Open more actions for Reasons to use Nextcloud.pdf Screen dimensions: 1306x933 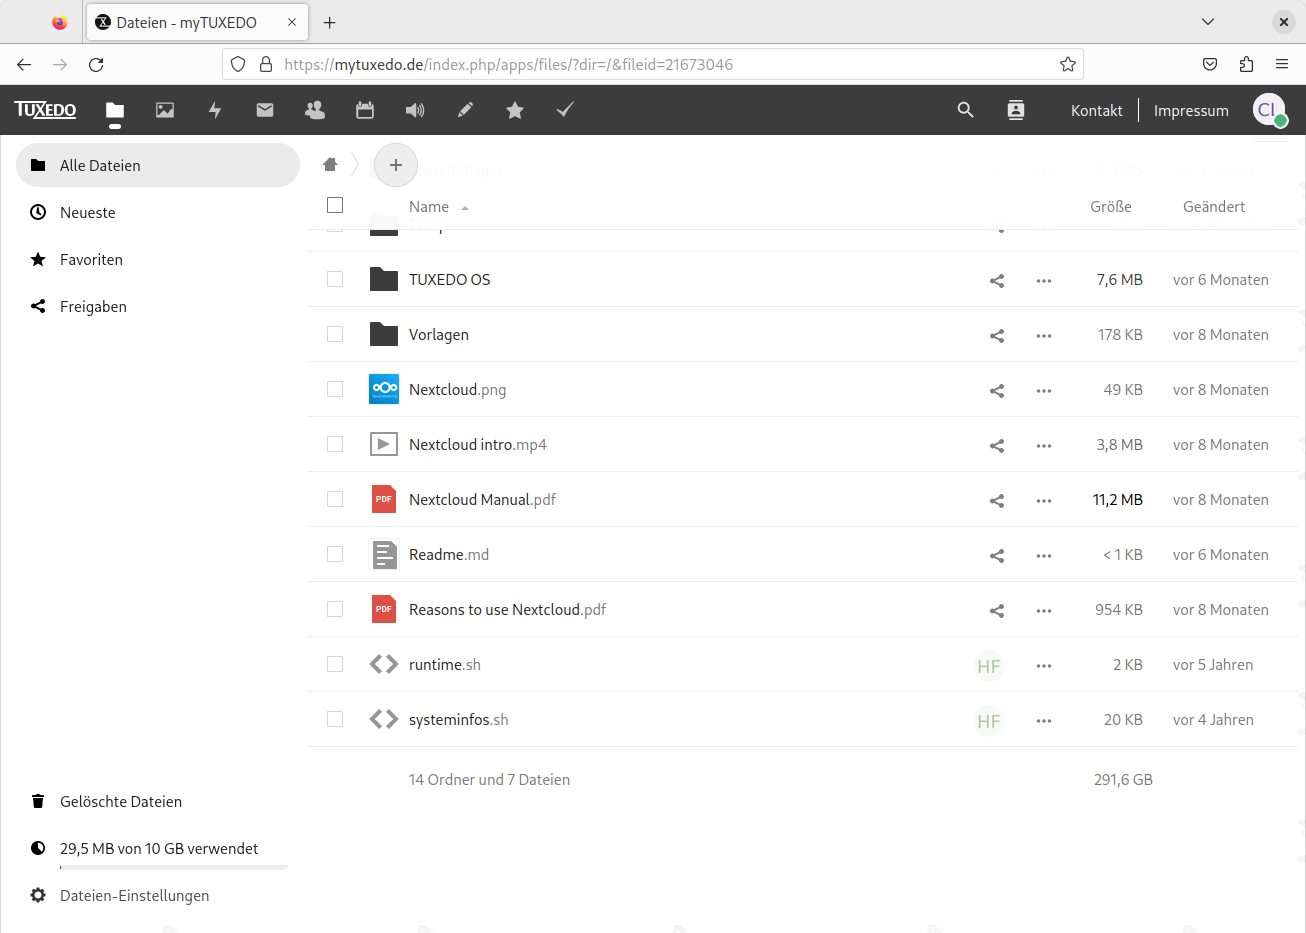pos(1044,611)
